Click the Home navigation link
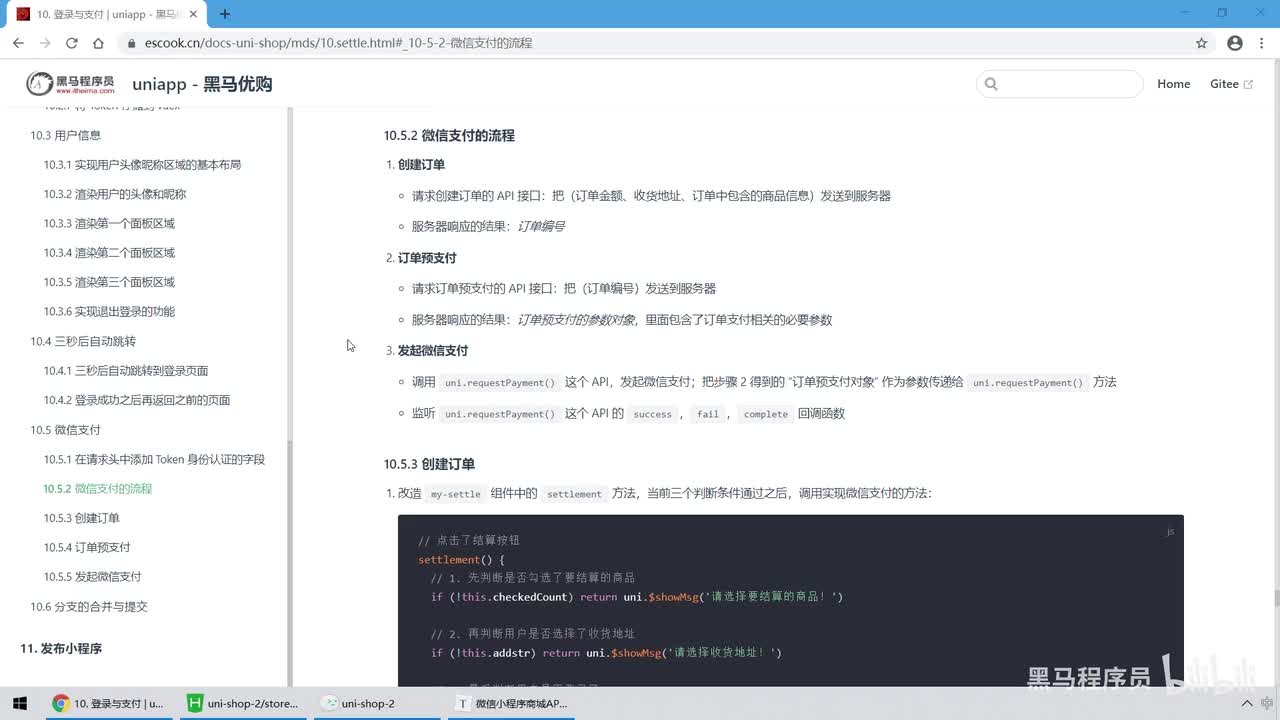This screenshot has height=720, width=1280. [x=1173, y=84]
